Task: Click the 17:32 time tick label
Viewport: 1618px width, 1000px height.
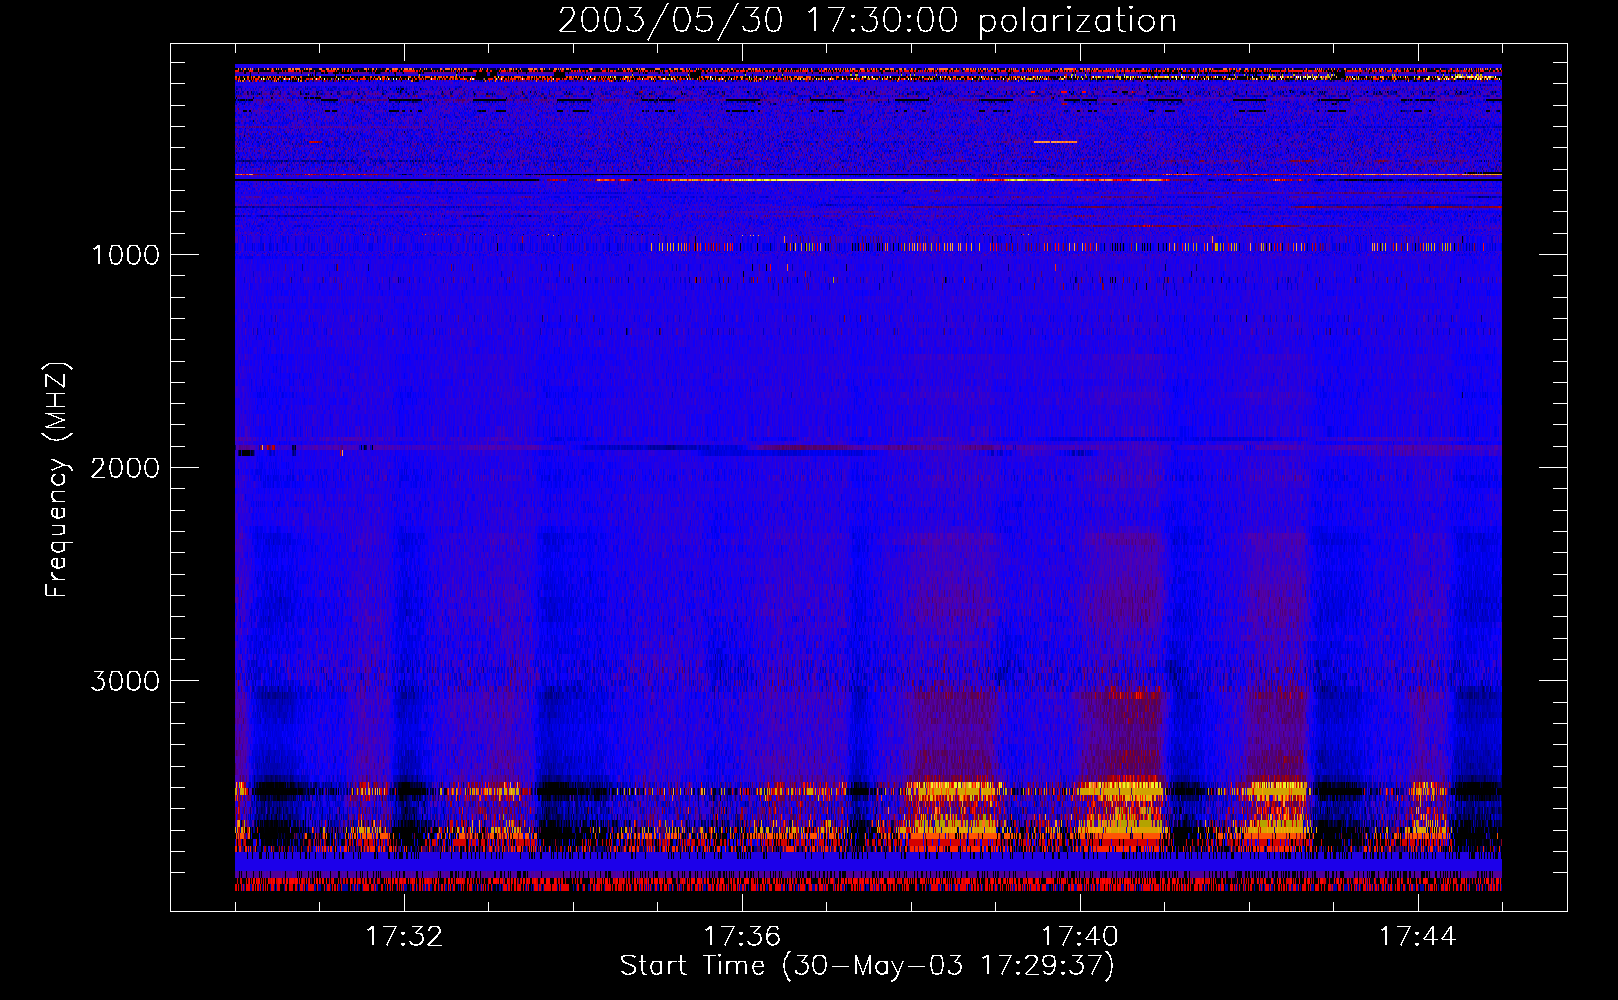Action: click(x=404, y=937)
